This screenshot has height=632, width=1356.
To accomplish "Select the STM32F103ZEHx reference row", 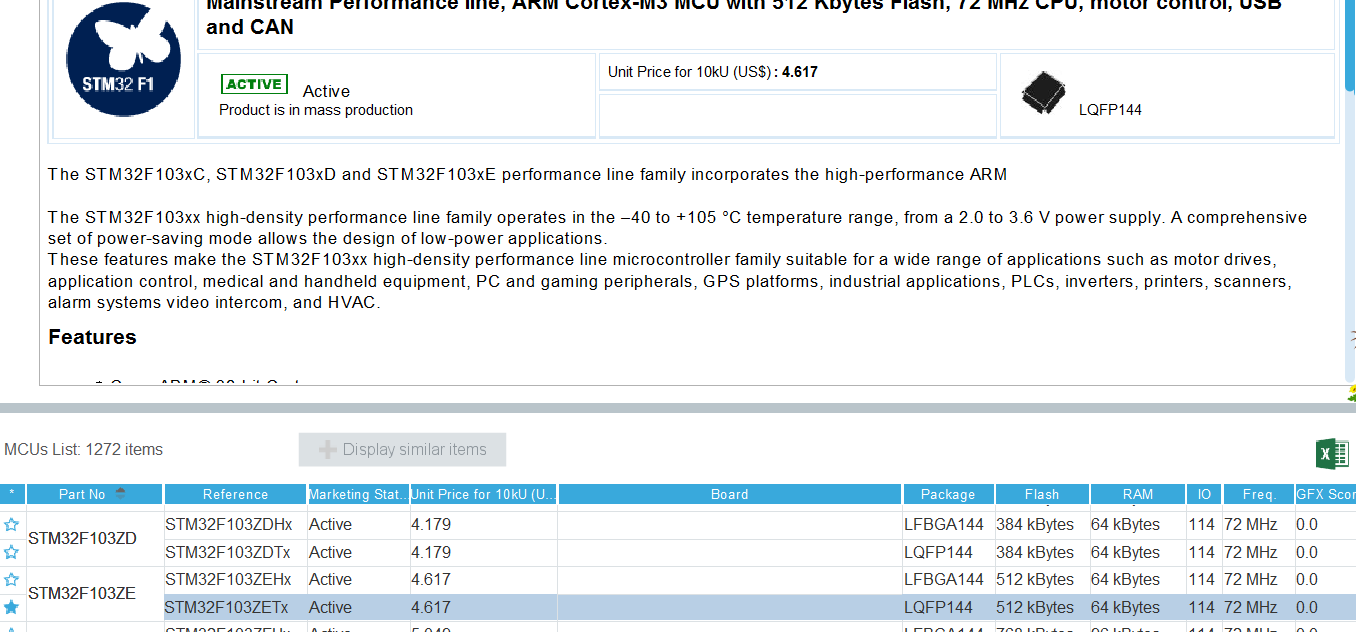I will pos(235,579).
